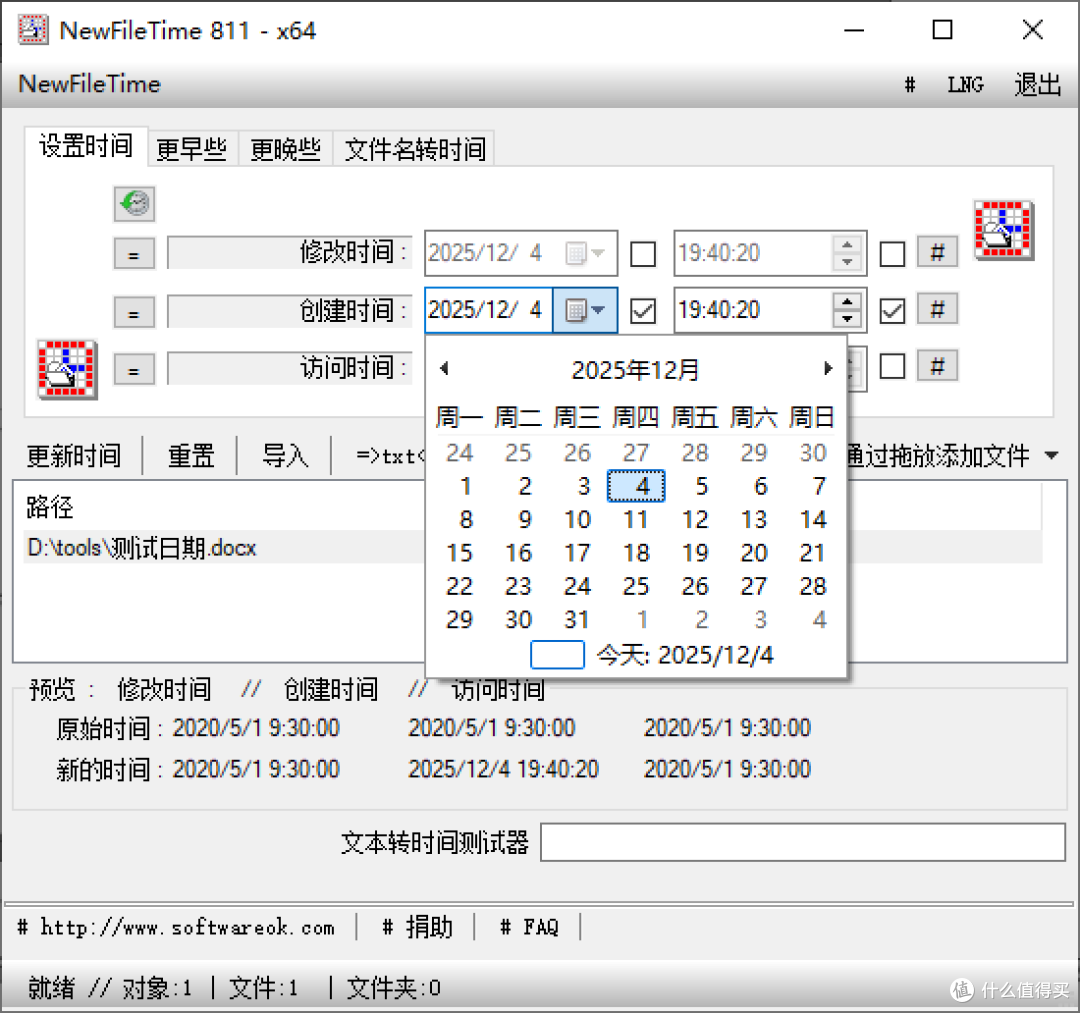Decrease the 创建时间 time spinner
The height and width of the screenshot is (1013, 1080).
(x=847, y=320)
